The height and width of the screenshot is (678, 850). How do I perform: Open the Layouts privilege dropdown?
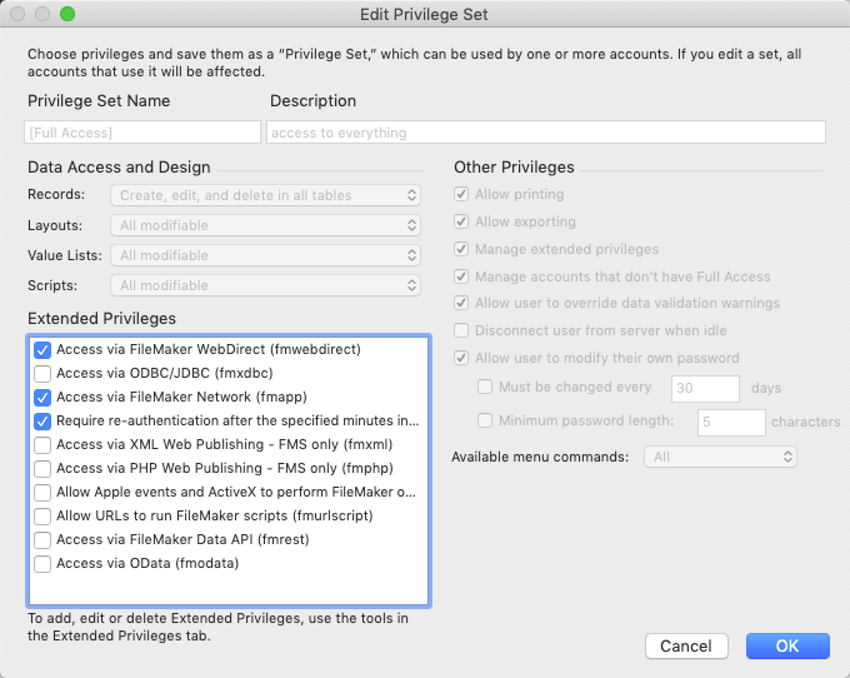266,225
